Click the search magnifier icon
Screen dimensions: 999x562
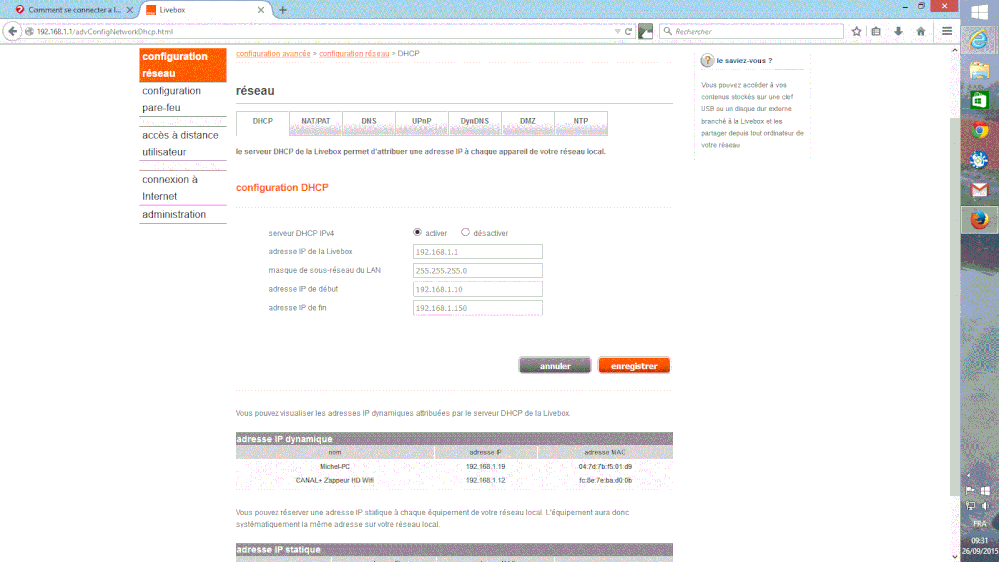[668, 31]
